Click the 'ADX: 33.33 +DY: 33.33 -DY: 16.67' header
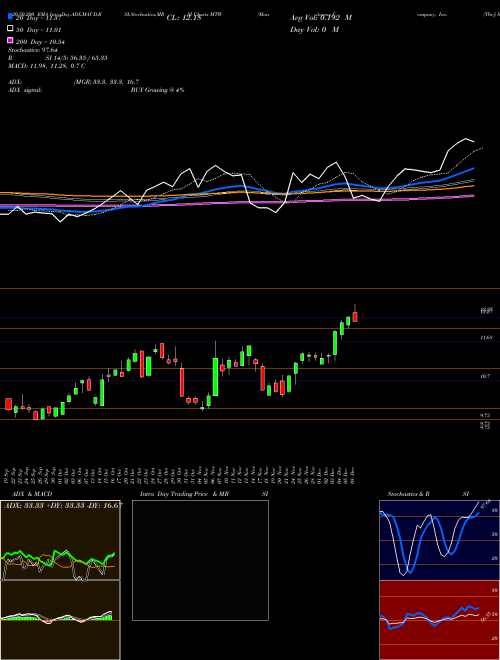500x660 pixels. pos(63,505)
